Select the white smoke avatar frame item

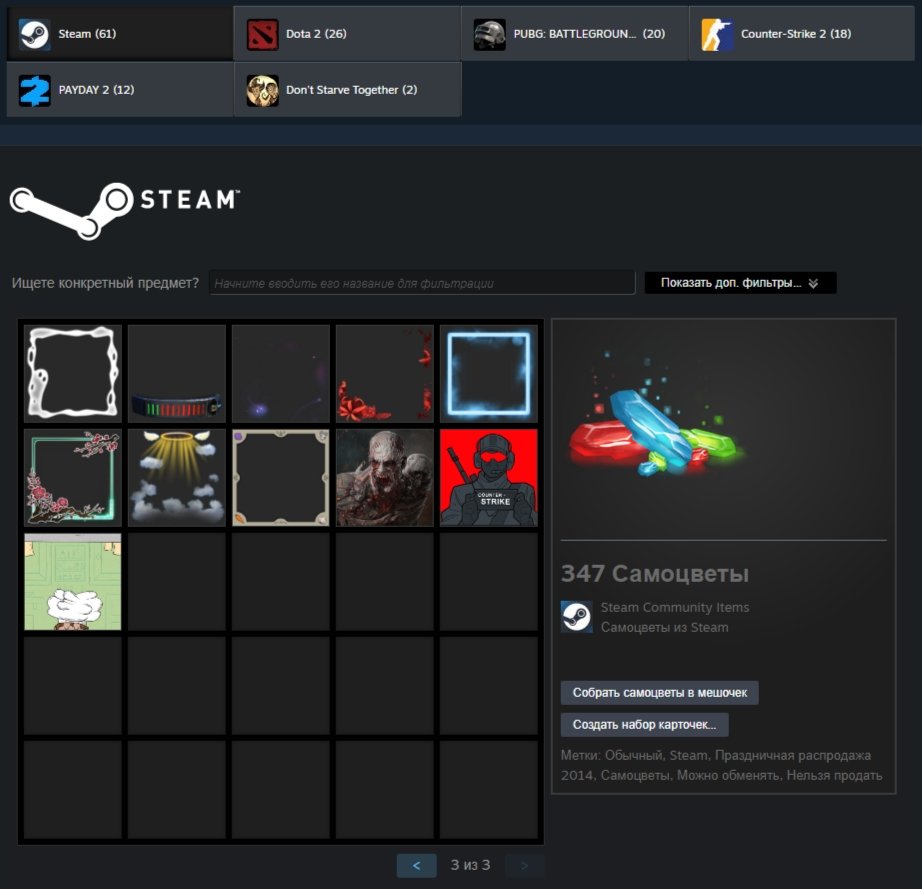pos(73,373)
